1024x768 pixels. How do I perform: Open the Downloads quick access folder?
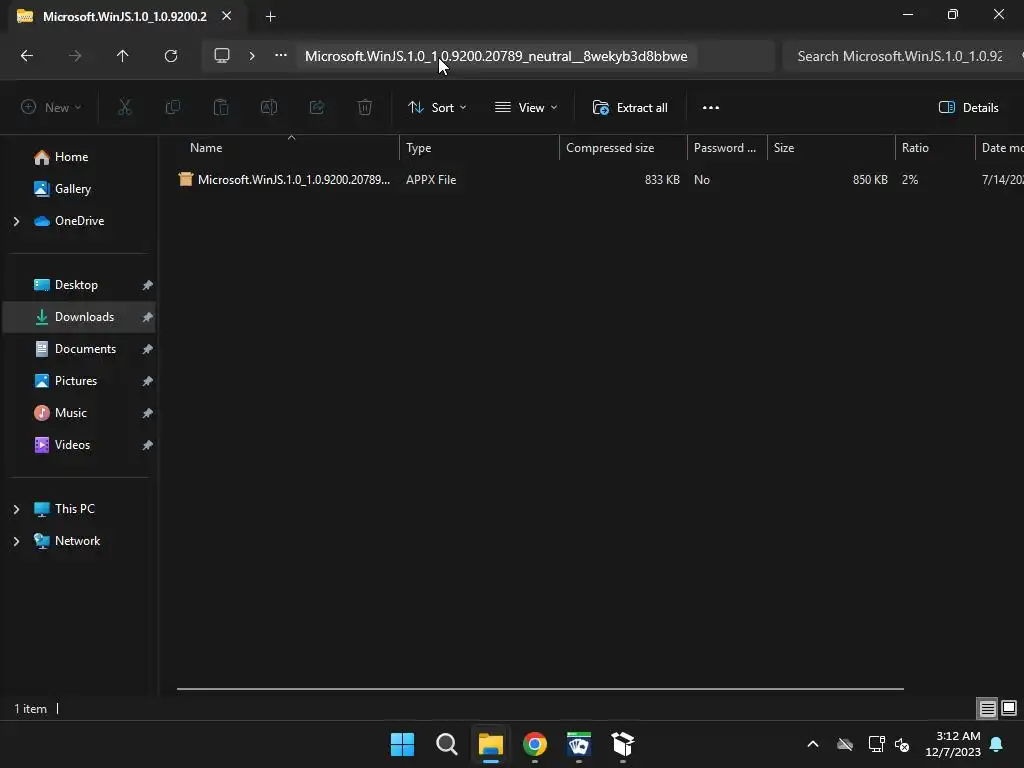84,317
